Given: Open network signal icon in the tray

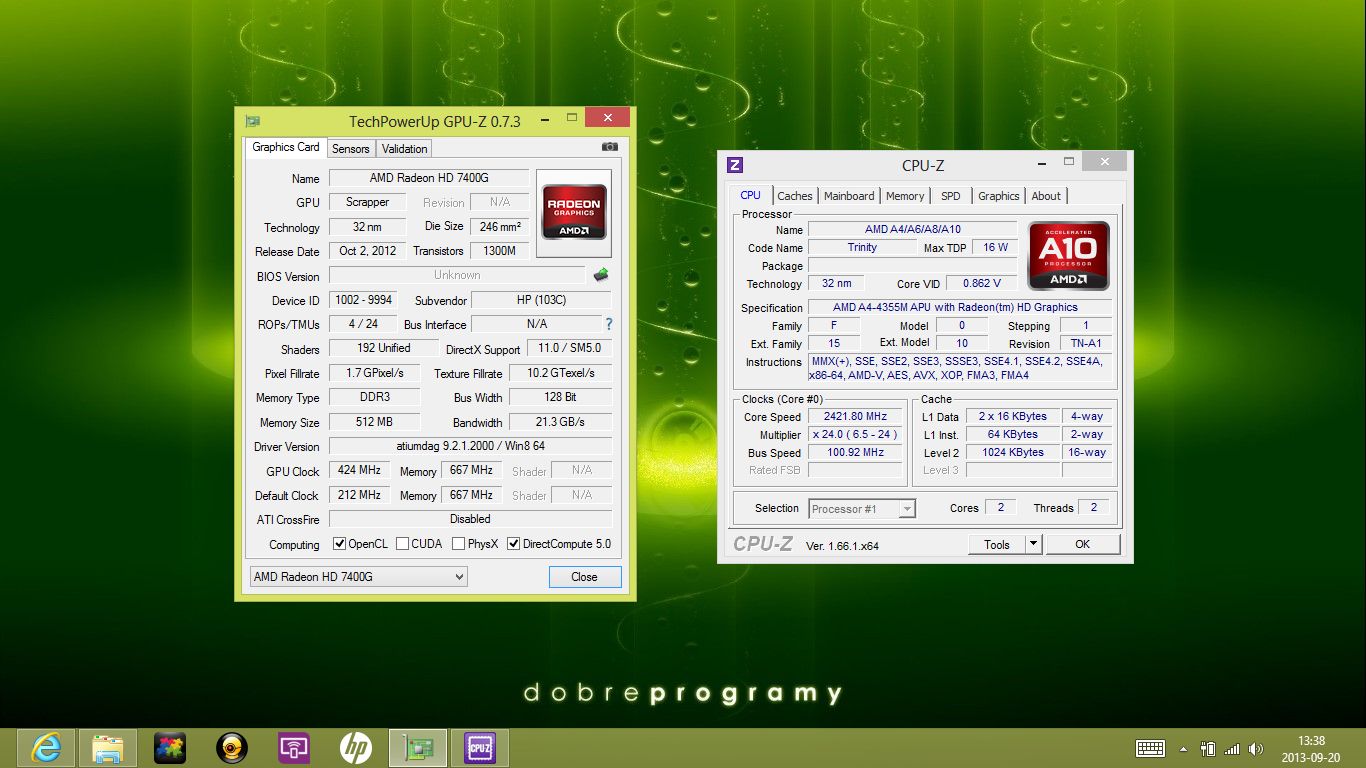Looking at the screenshot, I should 1232,748.
